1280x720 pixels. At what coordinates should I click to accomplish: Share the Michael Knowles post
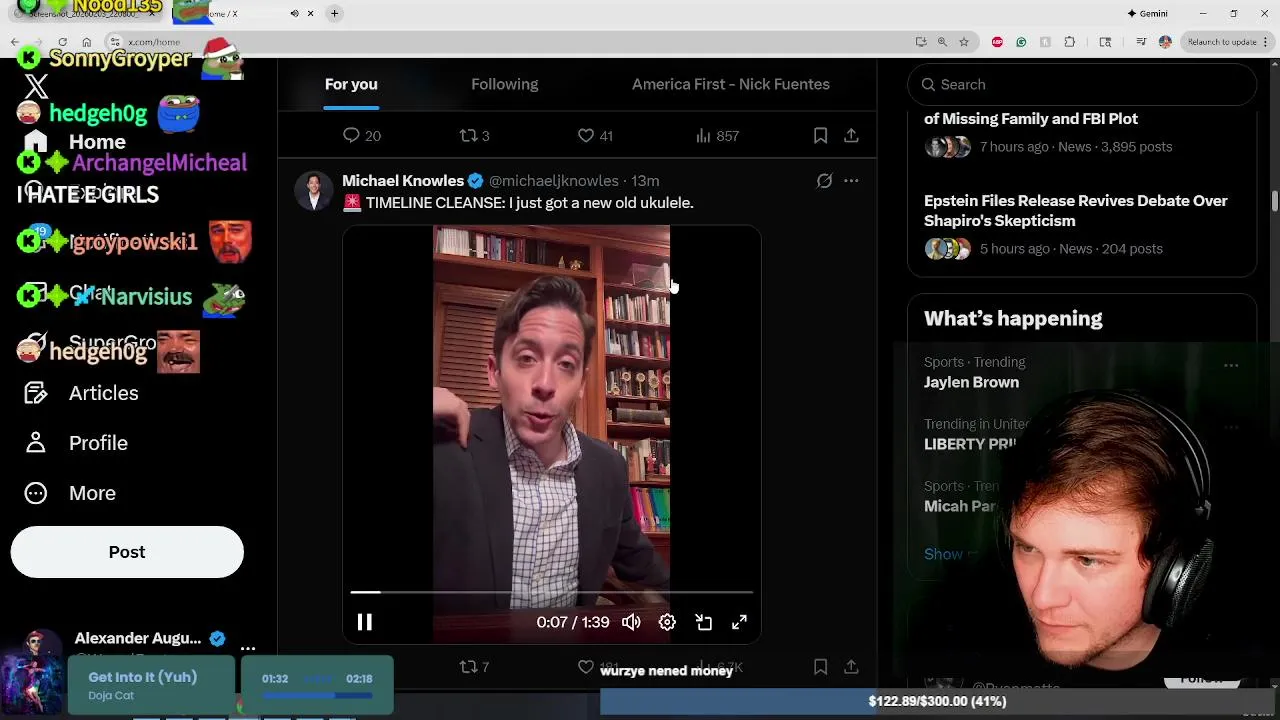[x=851, y=667]
